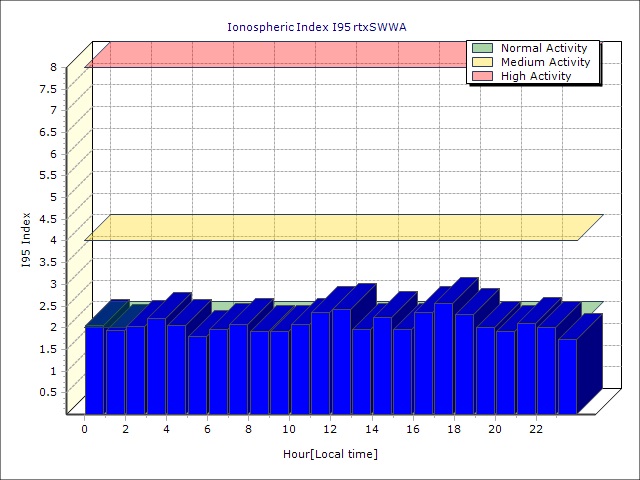Click the x-axis tick label "12"
This screenshot has width=640, height=480.
tap(330, 429)
